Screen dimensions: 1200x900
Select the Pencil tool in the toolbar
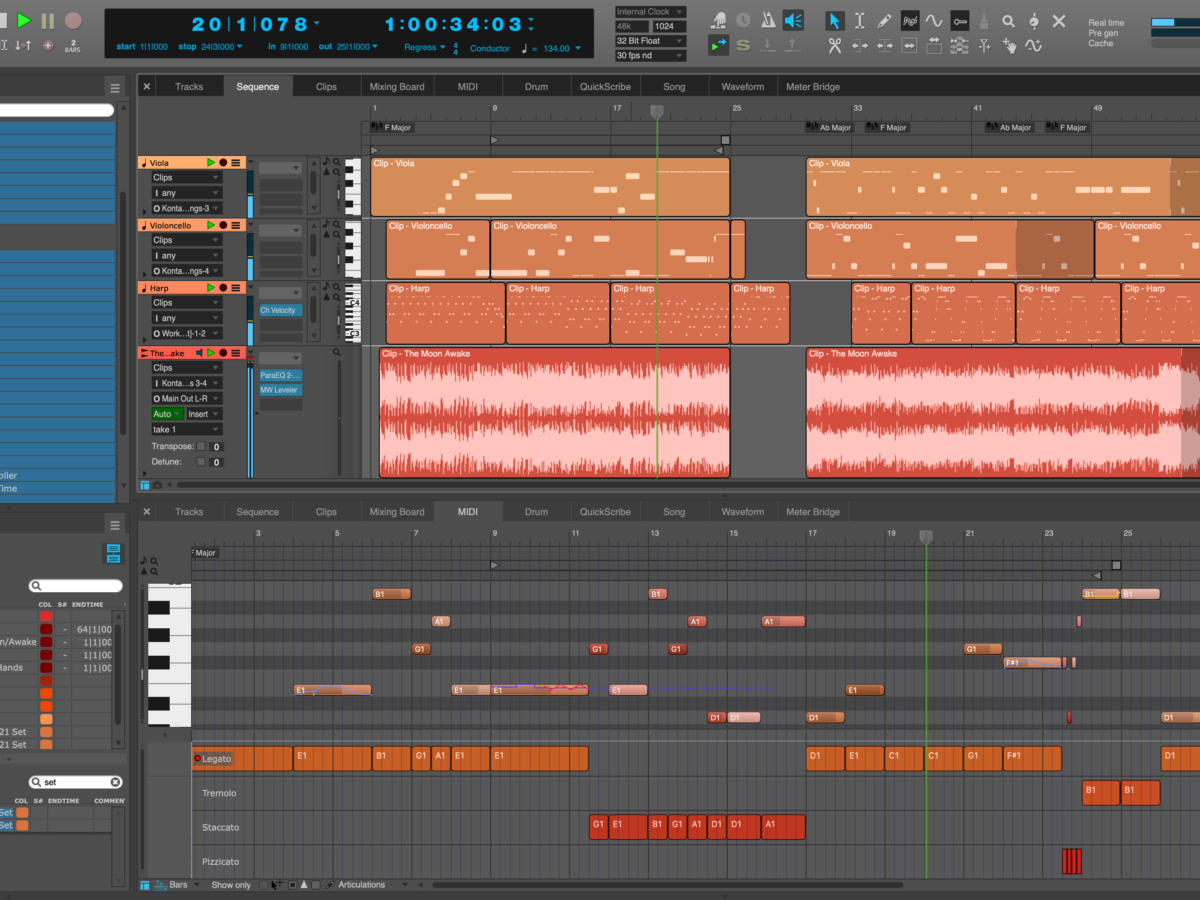(x=884, y=21)
